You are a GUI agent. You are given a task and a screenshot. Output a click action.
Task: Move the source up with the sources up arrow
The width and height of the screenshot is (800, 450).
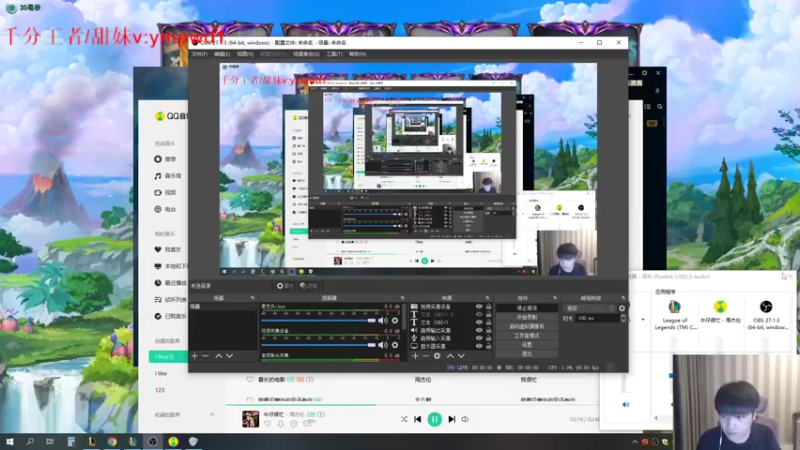(450, 356)
